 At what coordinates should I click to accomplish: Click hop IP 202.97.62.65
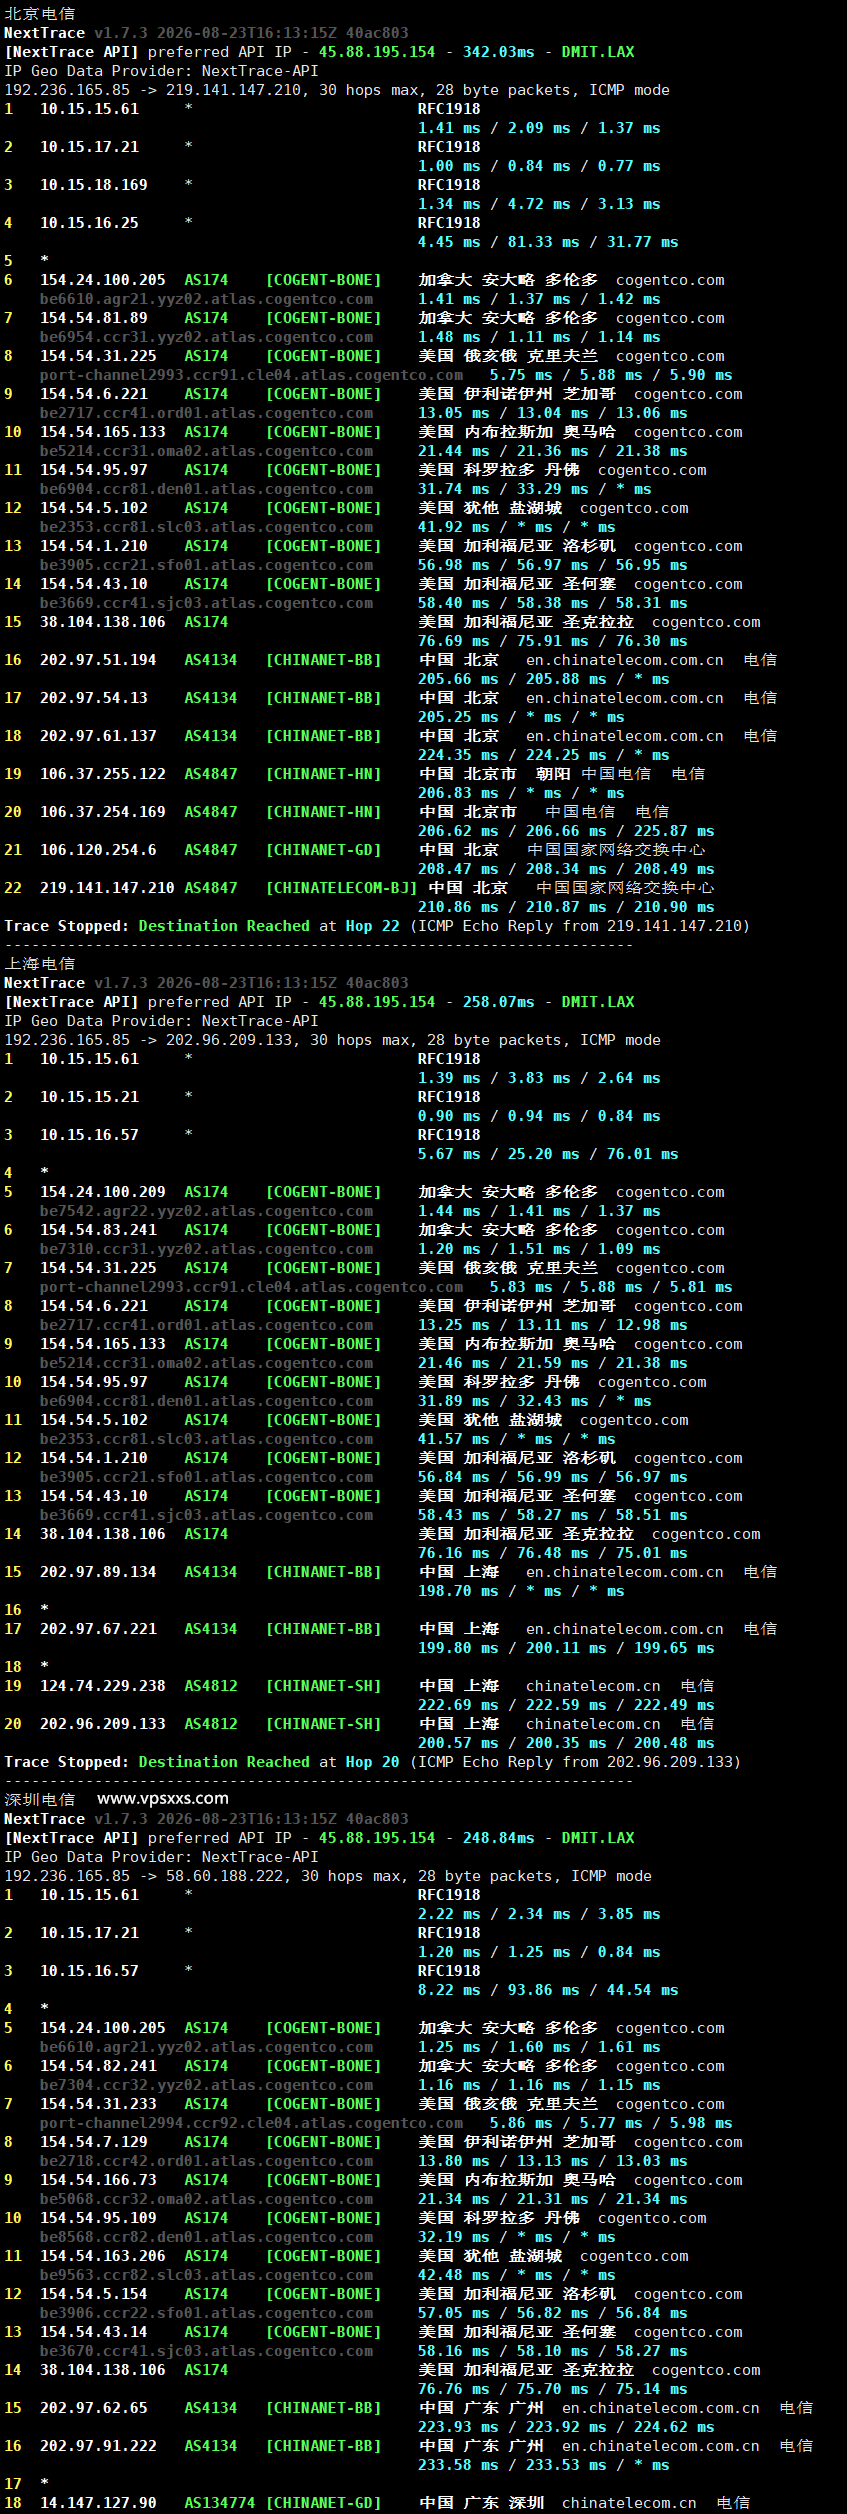[x=94, y=2408]
